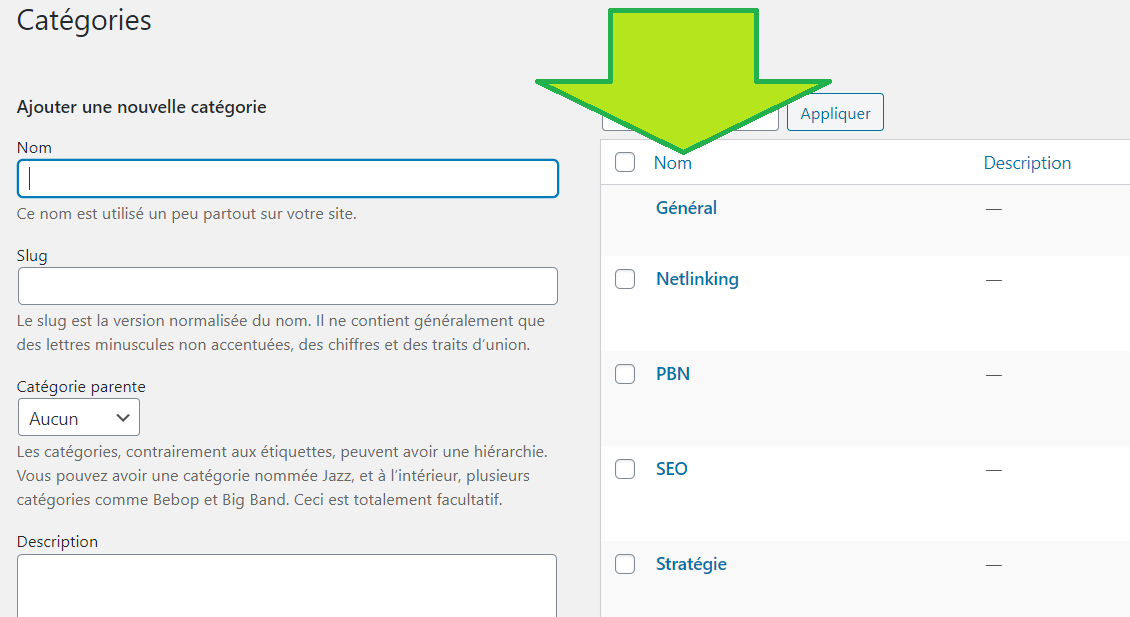
Task: Check the PBN category checkbox
Action: (625, 374)
